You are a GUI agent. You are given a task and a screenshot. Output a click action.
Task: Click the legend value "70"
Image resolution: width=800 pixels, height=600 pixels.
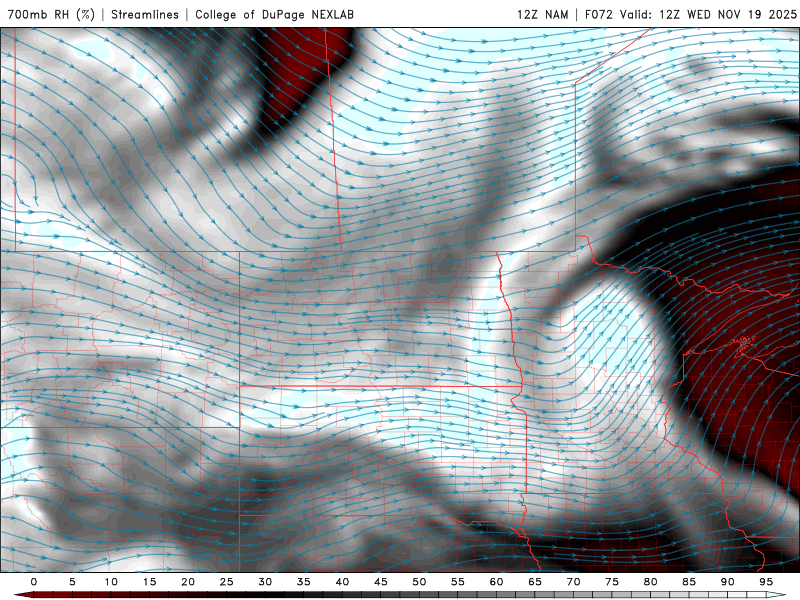573,582
